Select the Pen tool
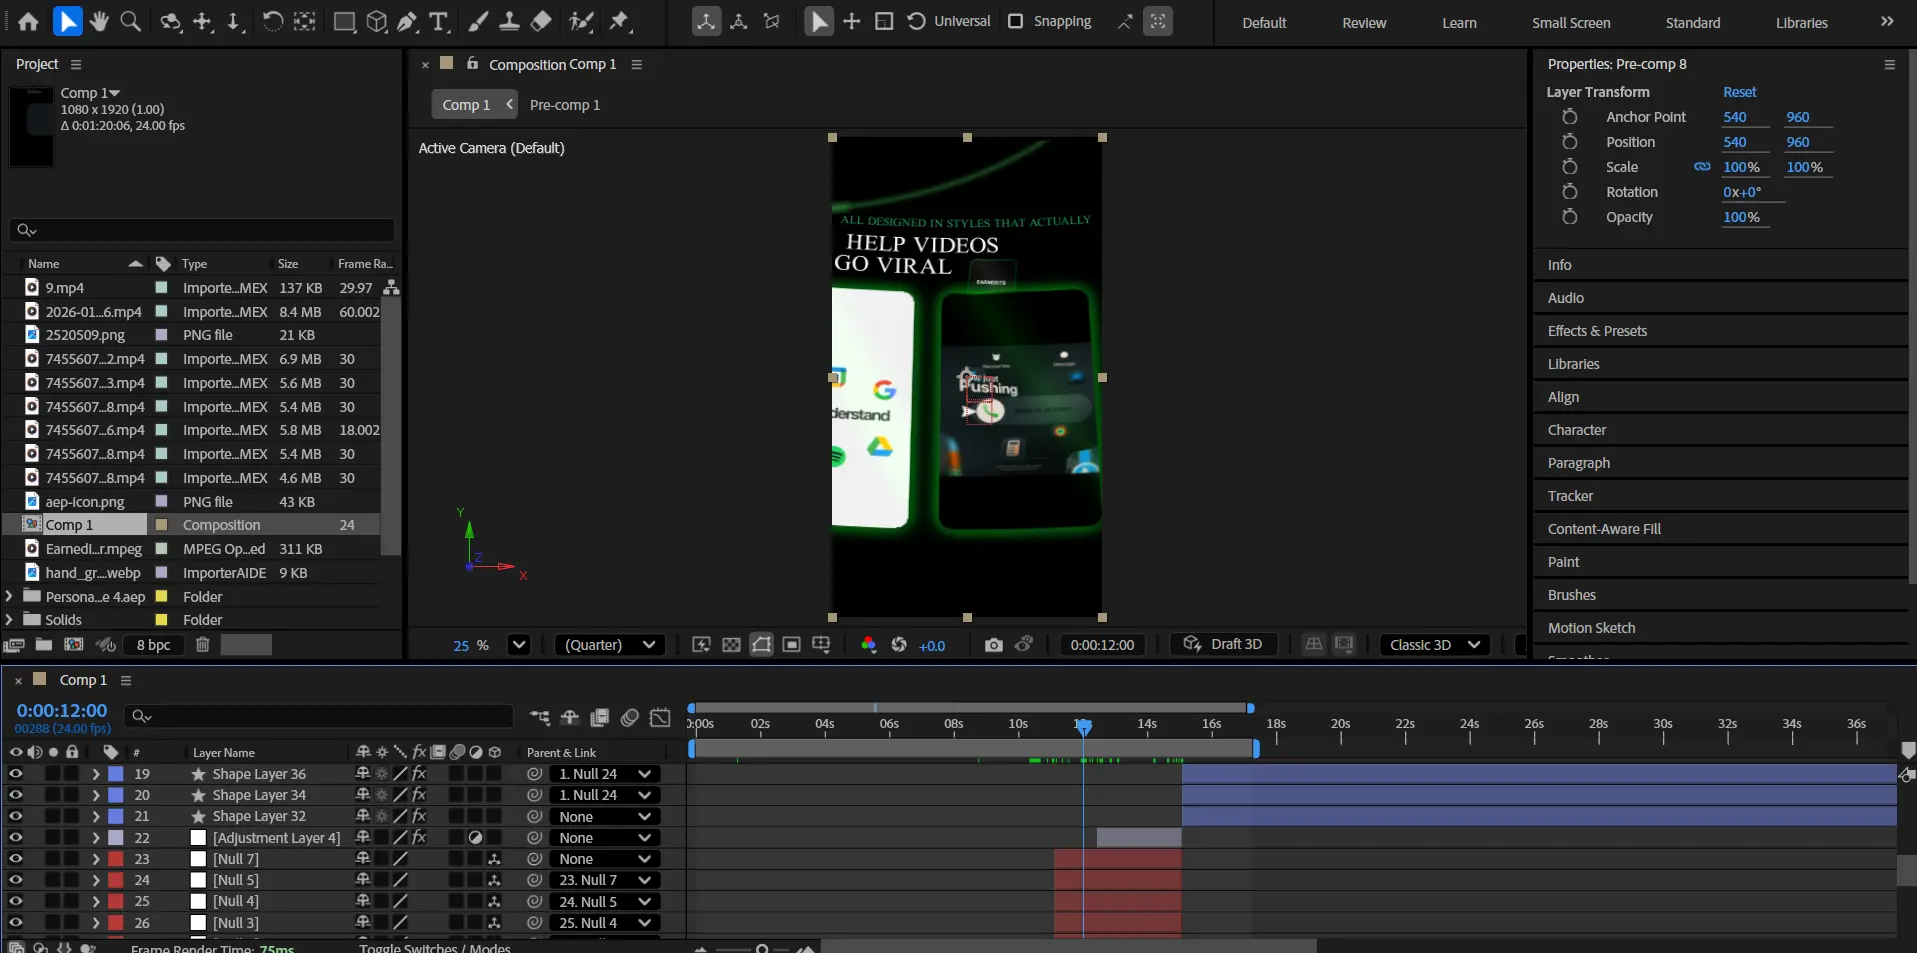Image resolution: width=1917 pixels, height=953 pixels. pos(407,21)
